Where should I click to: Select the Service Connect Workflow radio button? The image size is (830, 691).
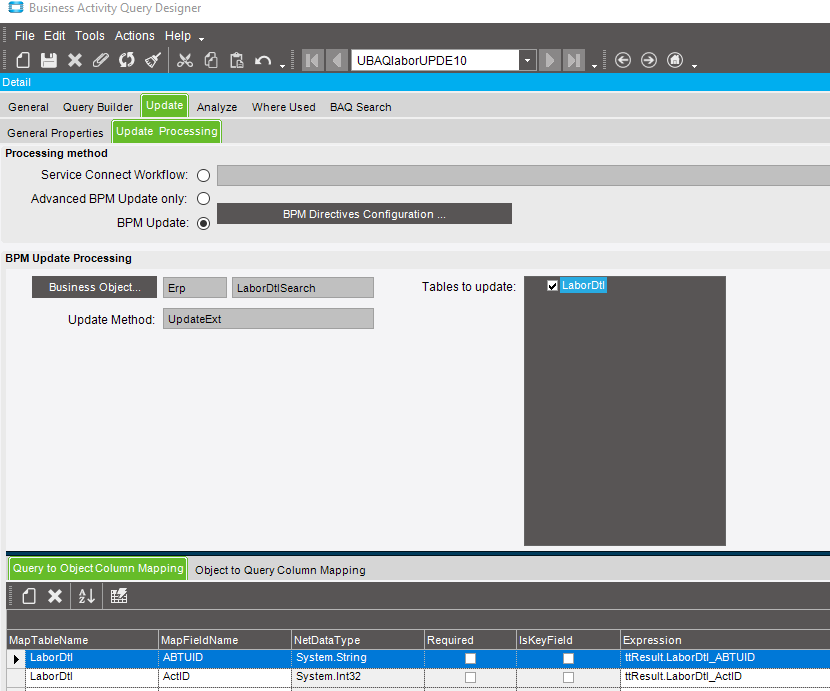[204, 176]
